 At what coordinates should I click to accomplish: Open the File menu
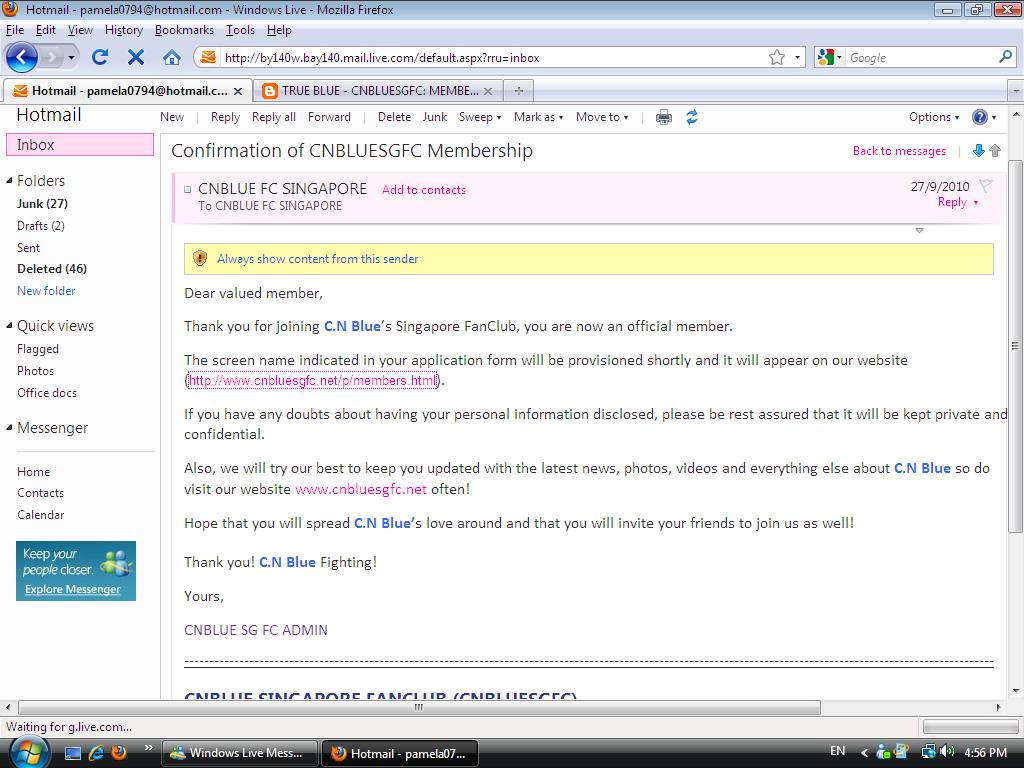14,30
